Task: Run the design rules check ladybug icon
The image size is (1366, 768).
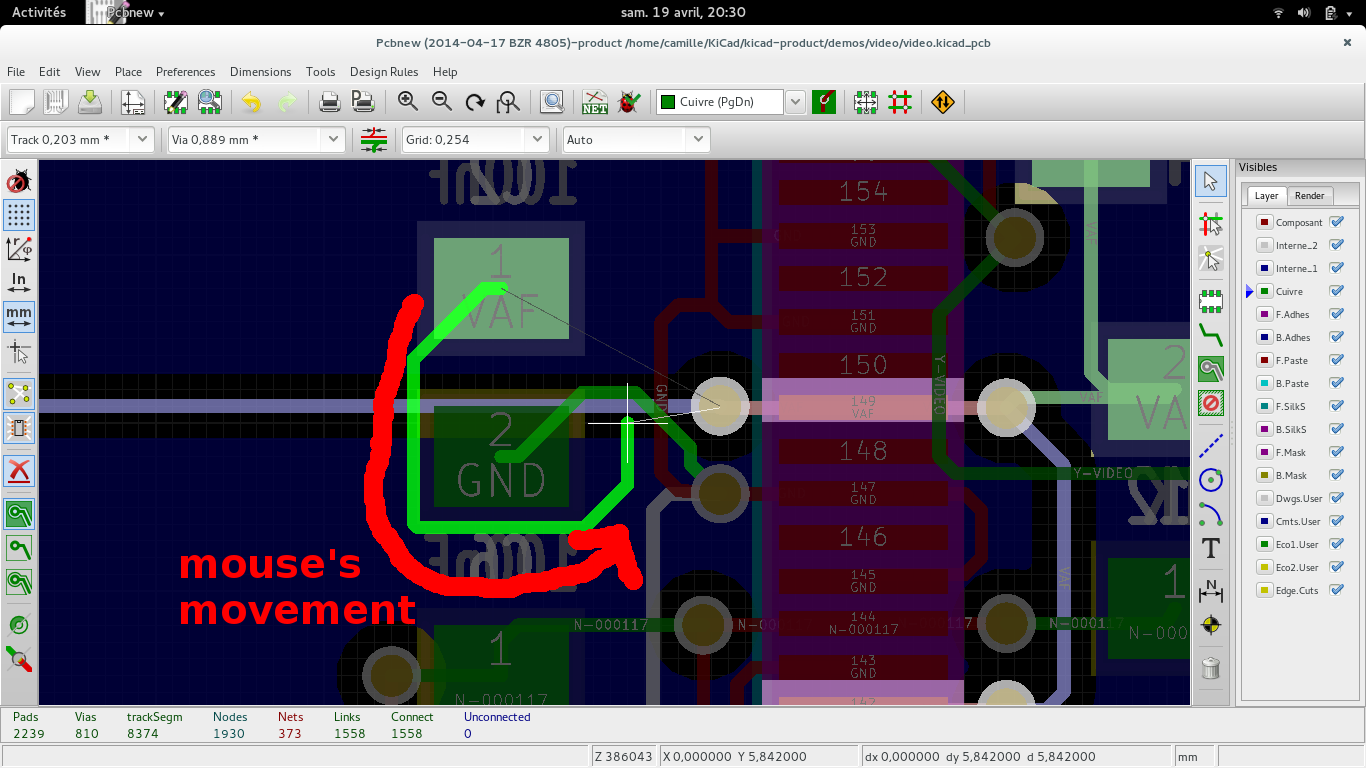Action: click(628, 101)
